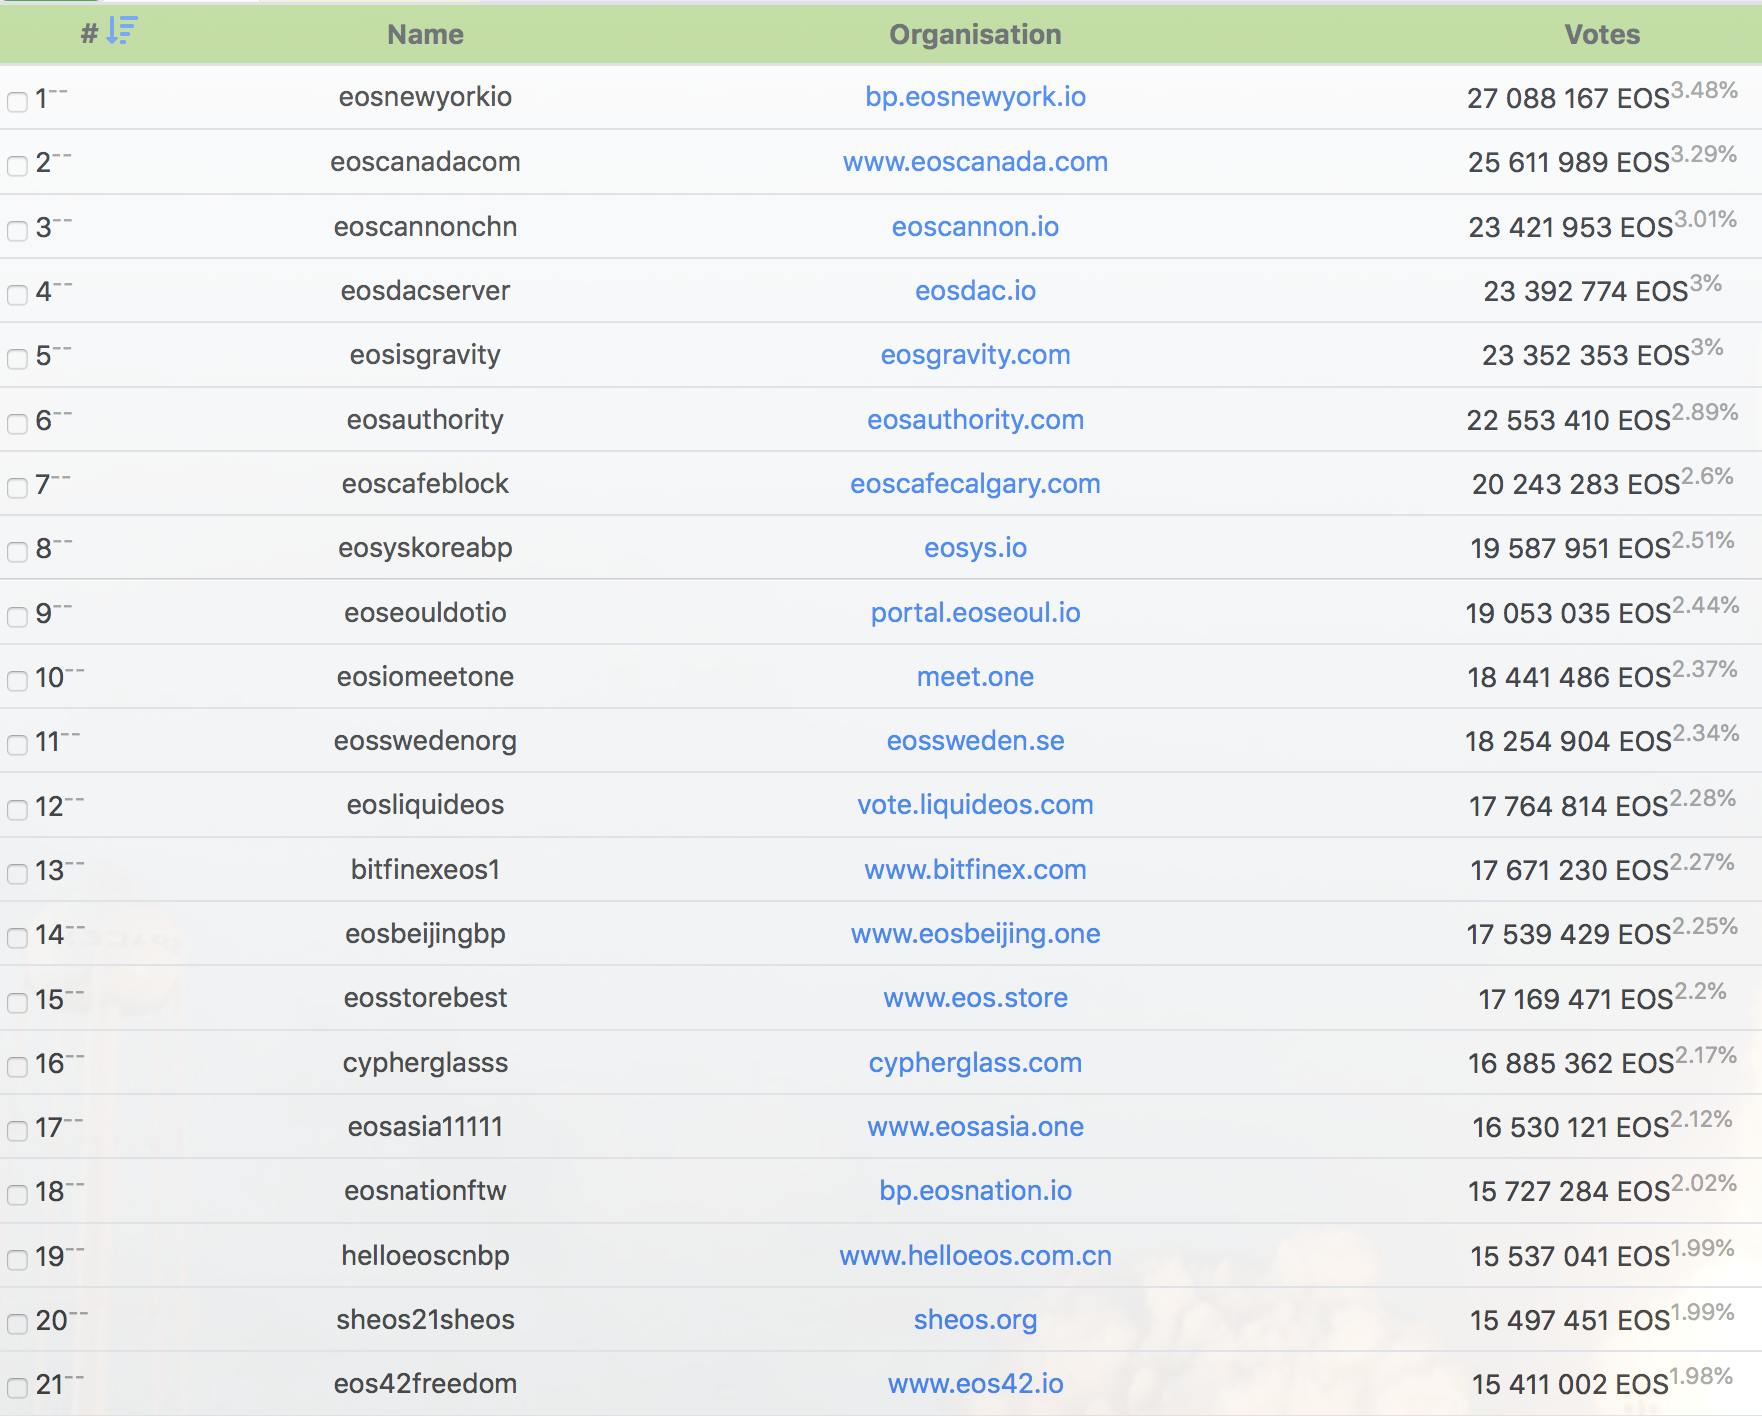
Task: Follow www.eosasia.one link
Action: (x=975, y=1127)
